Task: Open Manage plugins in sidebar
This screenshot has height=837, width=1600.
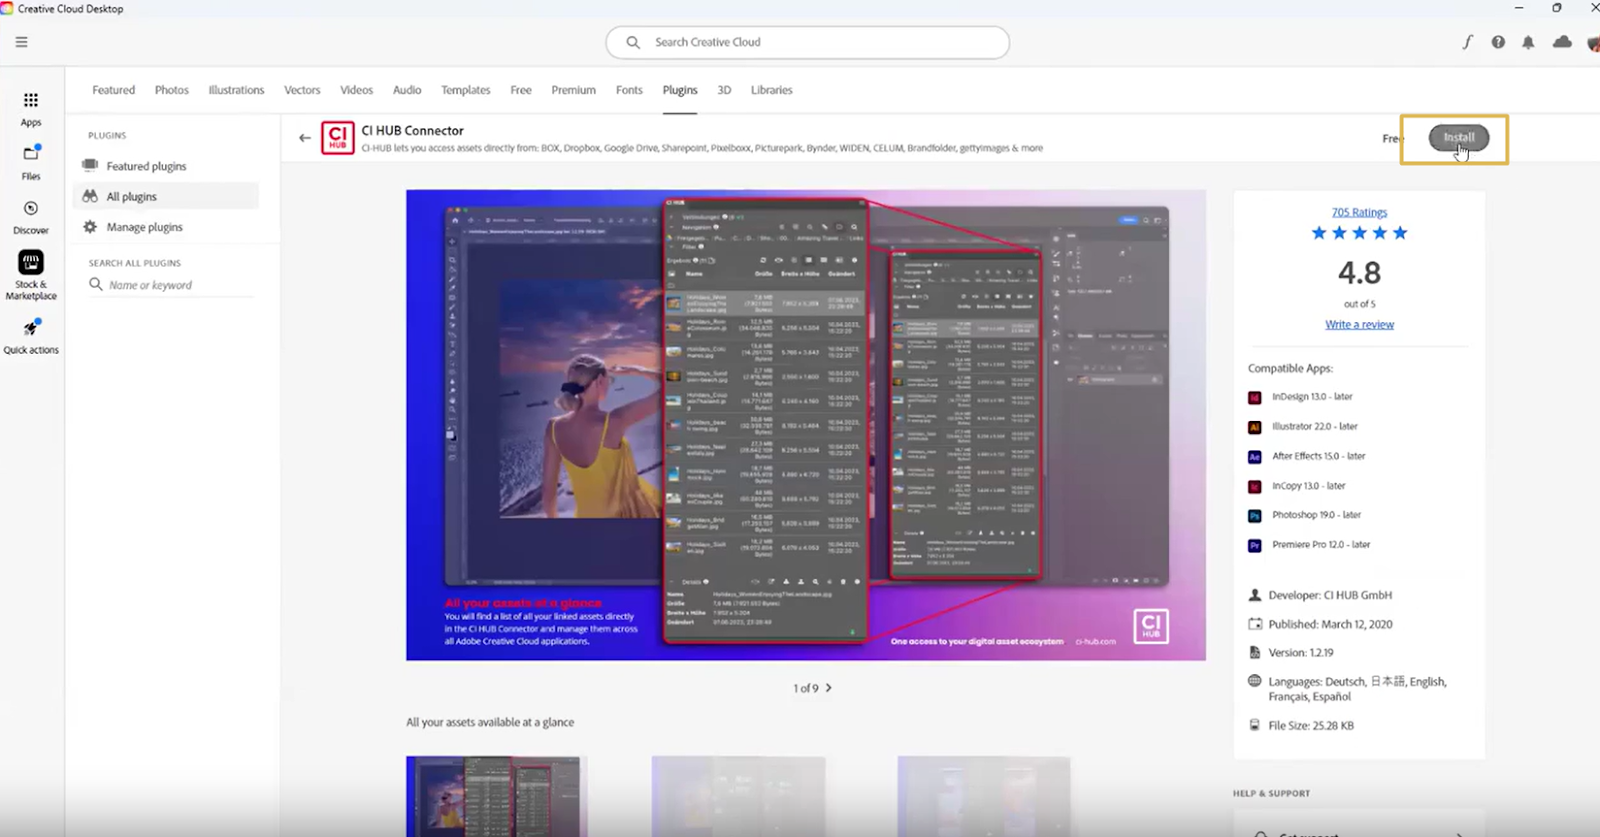Action: point(166,227)
